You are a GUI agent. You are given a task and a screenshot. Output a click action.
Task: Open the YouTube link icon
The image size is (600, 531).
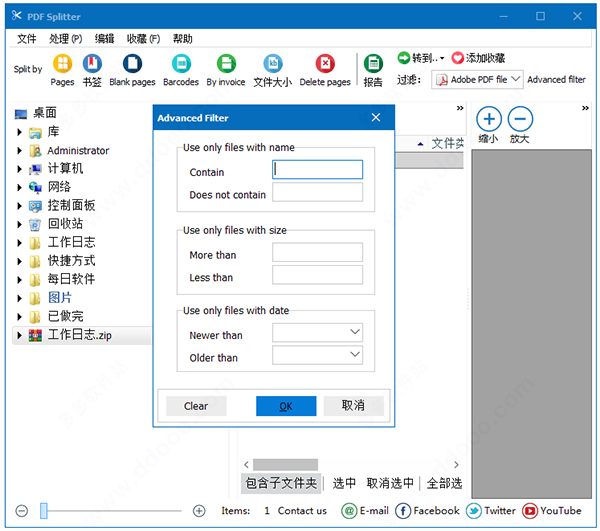click(x=530, y=511)
